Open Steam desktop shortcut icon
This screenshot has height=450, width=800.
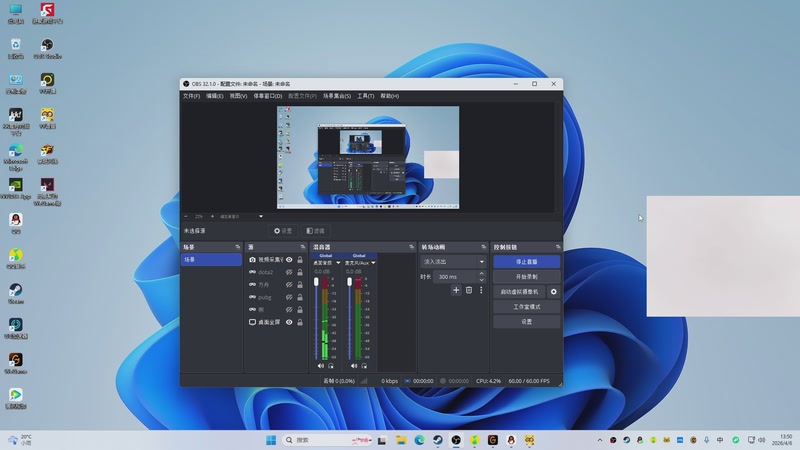click(16, 291)
